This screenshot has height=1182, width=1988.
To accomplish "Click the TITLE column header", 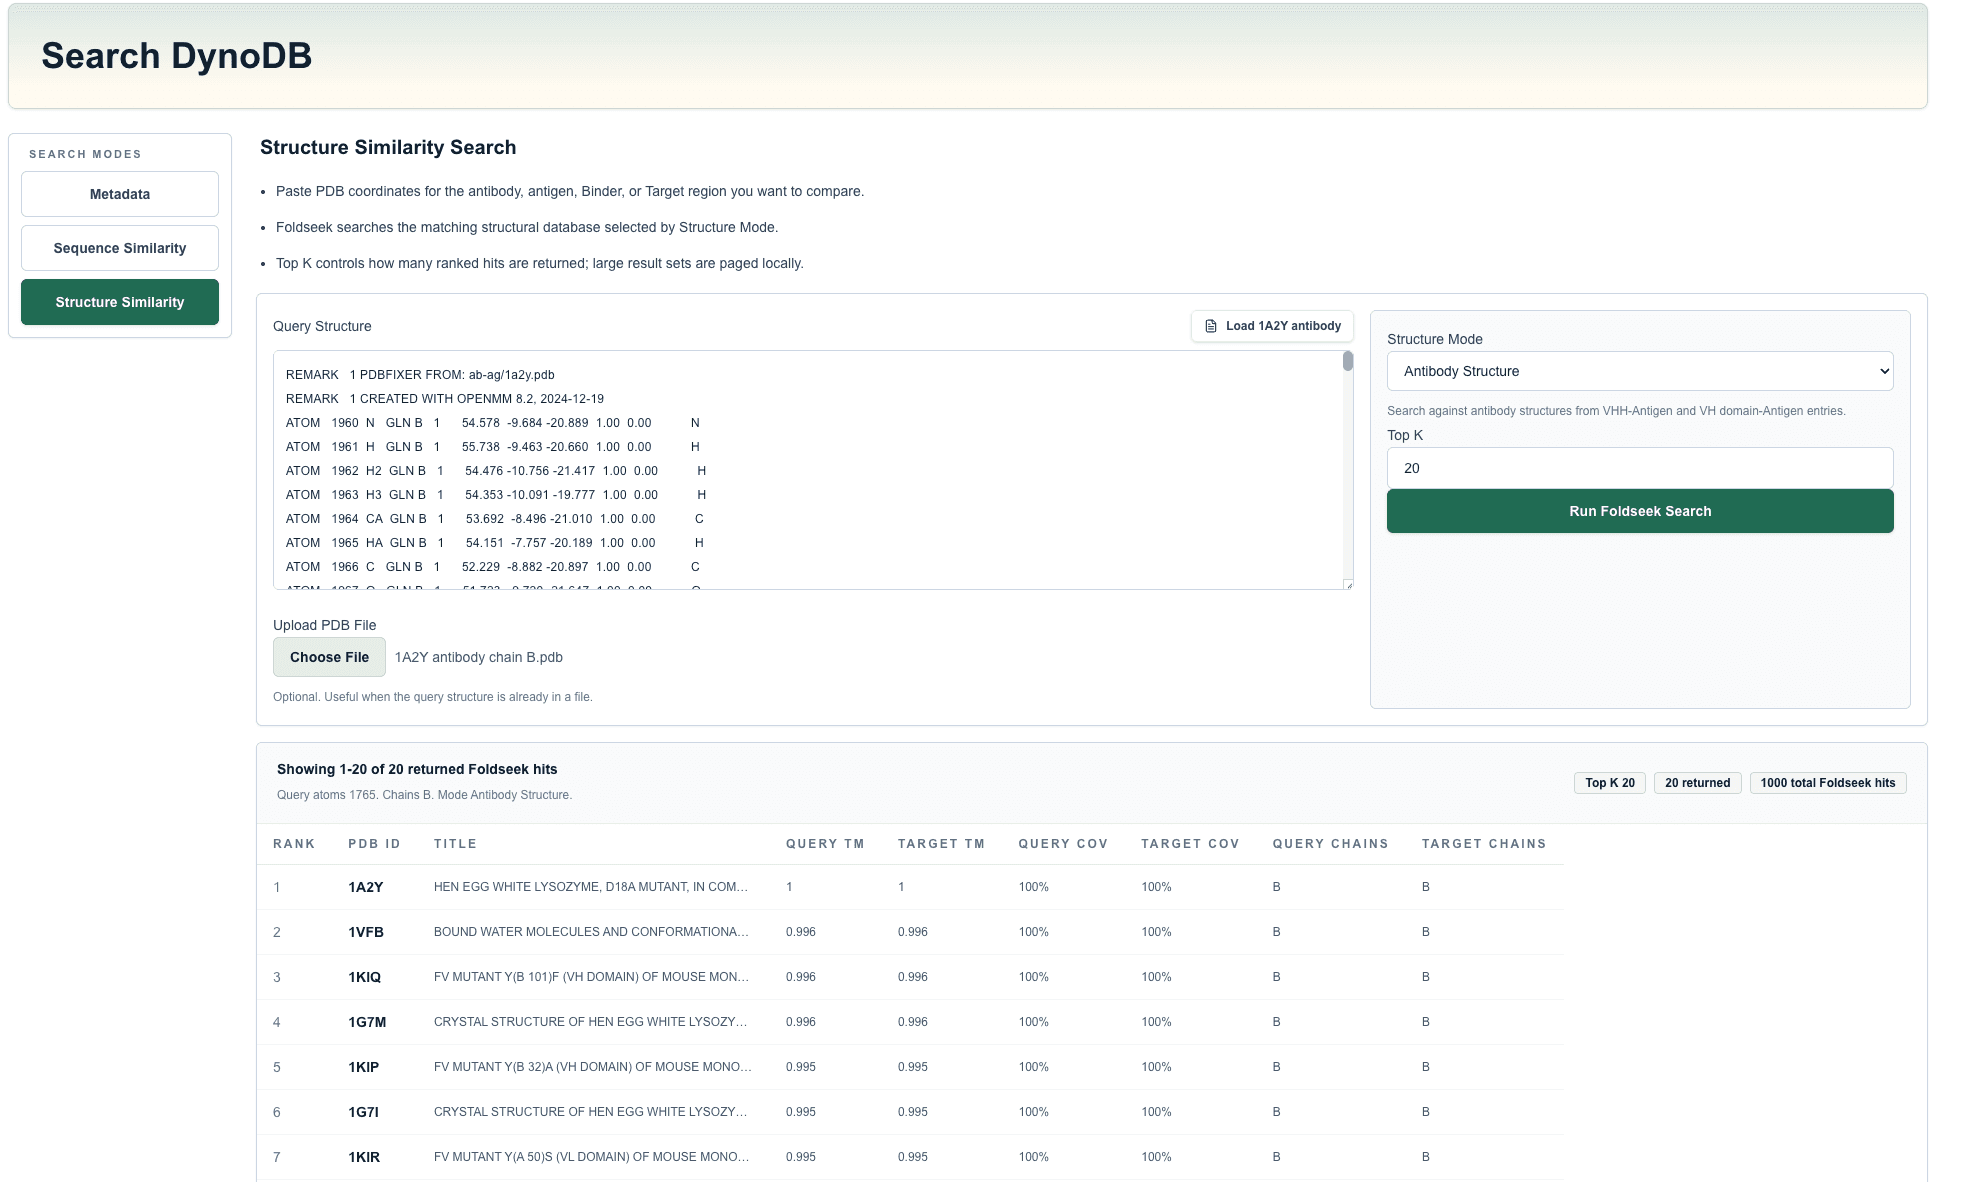I will (x=455, y=844).
